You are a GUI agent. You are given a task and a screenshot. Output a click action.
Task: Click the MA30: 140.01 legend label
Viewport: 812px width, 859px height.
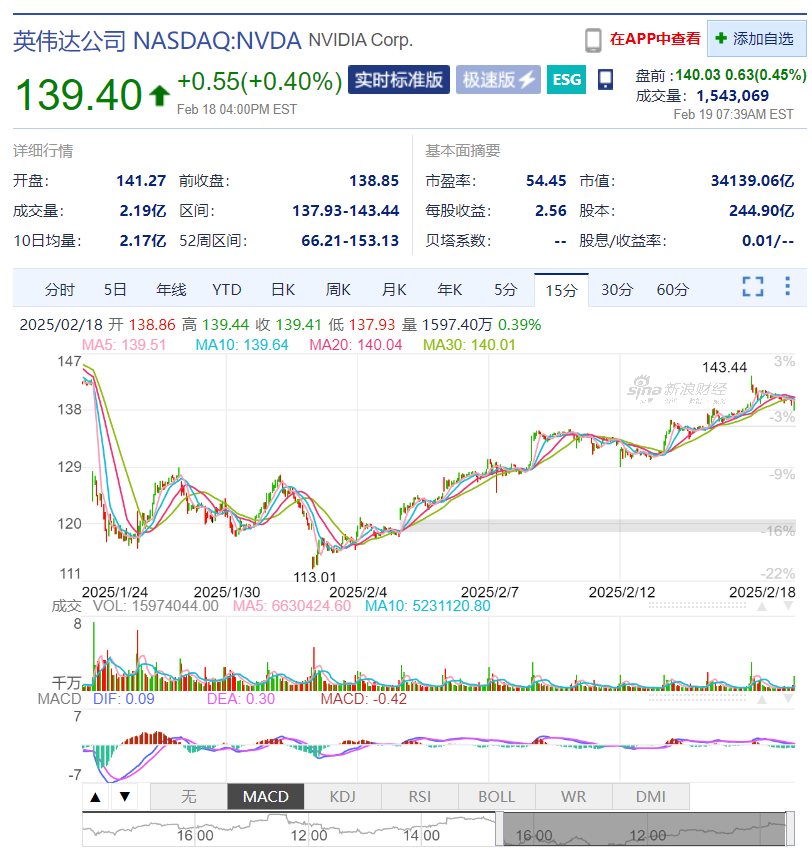(x=470, y=345)
